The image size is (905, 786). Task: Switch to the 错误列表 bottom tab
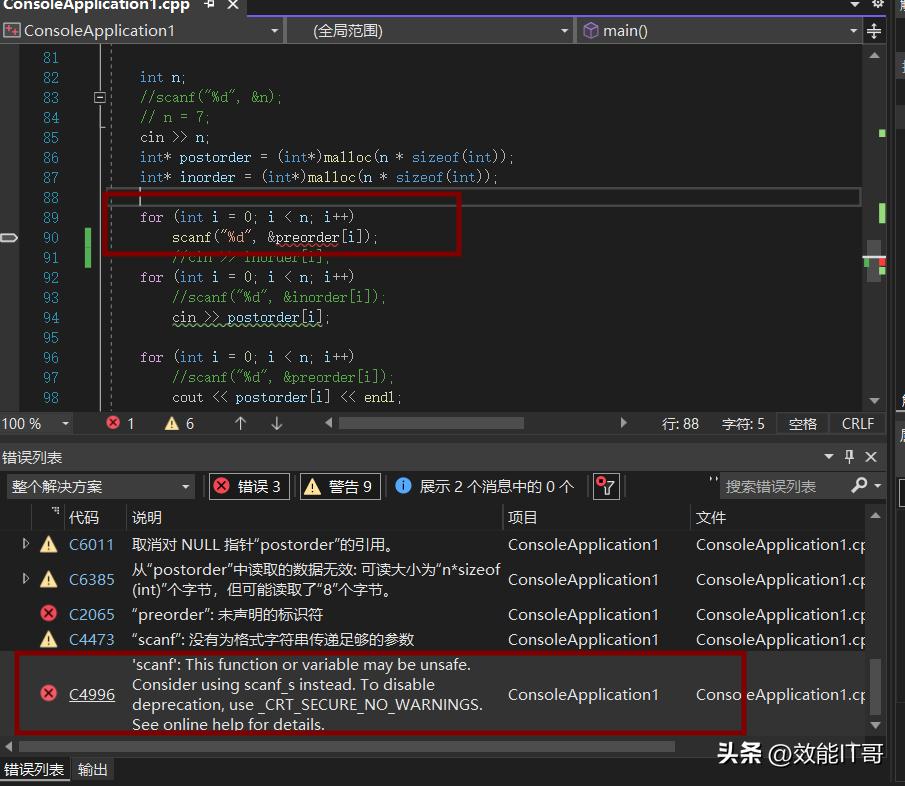[x=33, y=770]
